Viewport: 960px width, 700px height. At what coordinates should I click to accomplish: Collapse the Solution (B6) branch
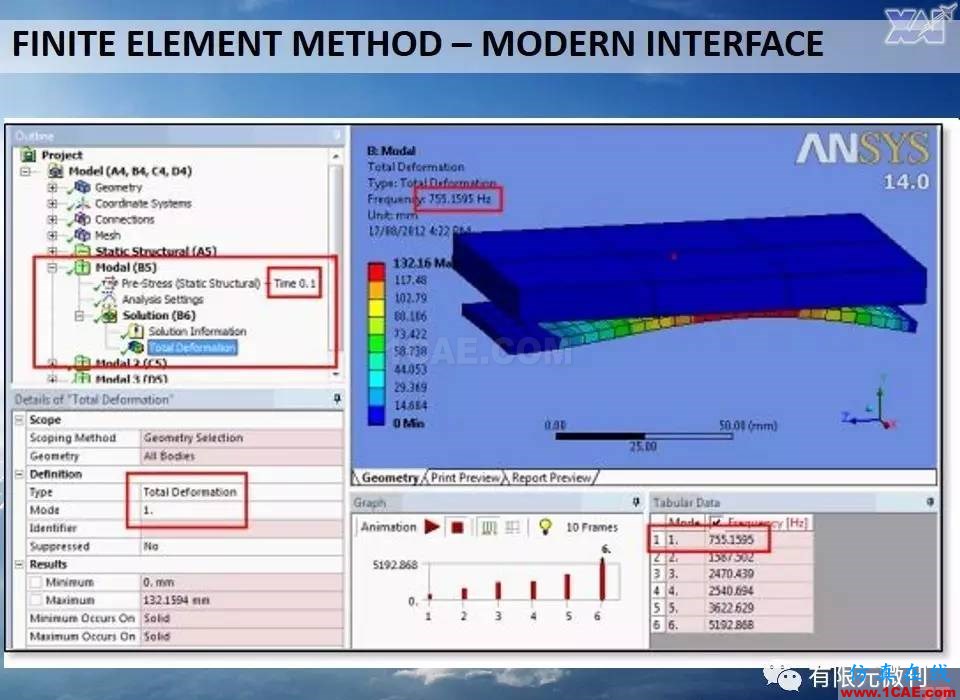(x=79, y=316)
